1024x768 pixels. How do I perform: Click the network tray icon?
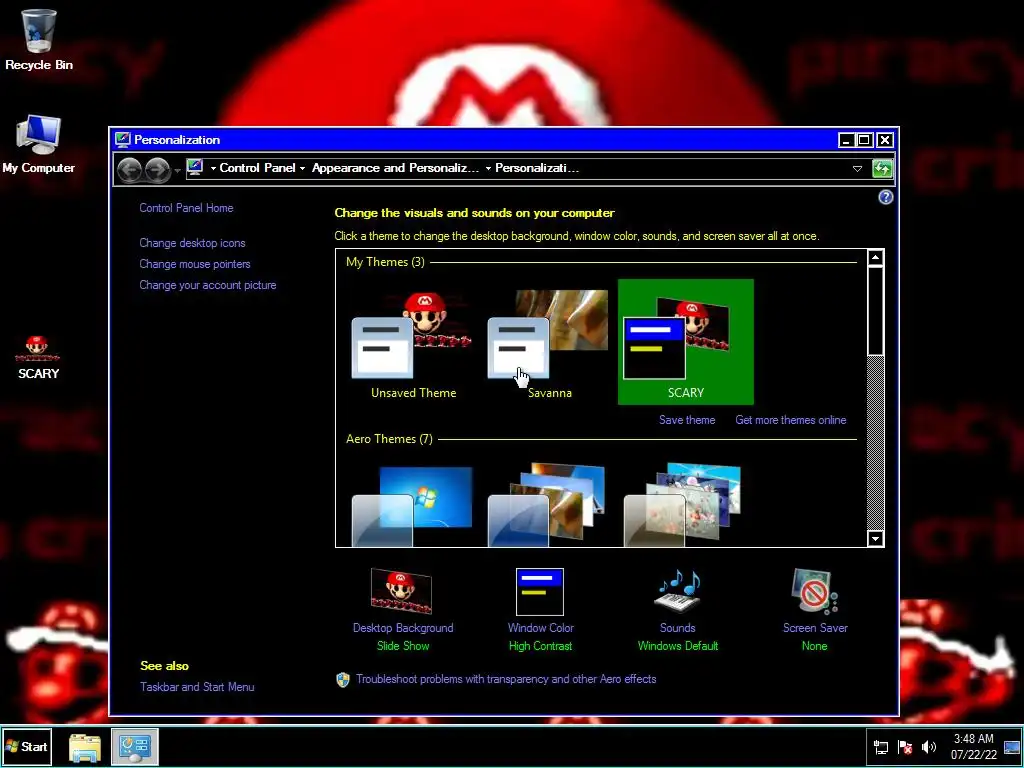click(881, 747)
